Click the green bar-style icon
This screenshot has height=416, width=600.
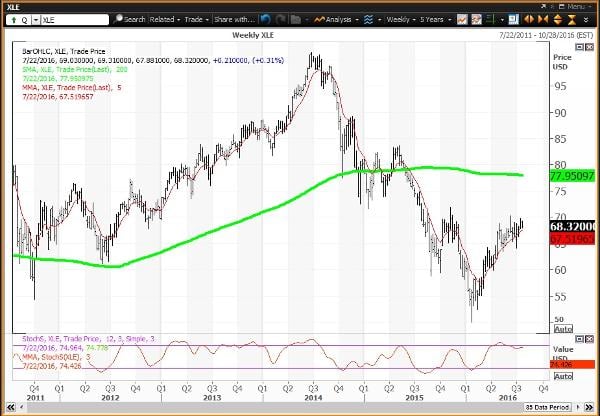click(491, 19)
